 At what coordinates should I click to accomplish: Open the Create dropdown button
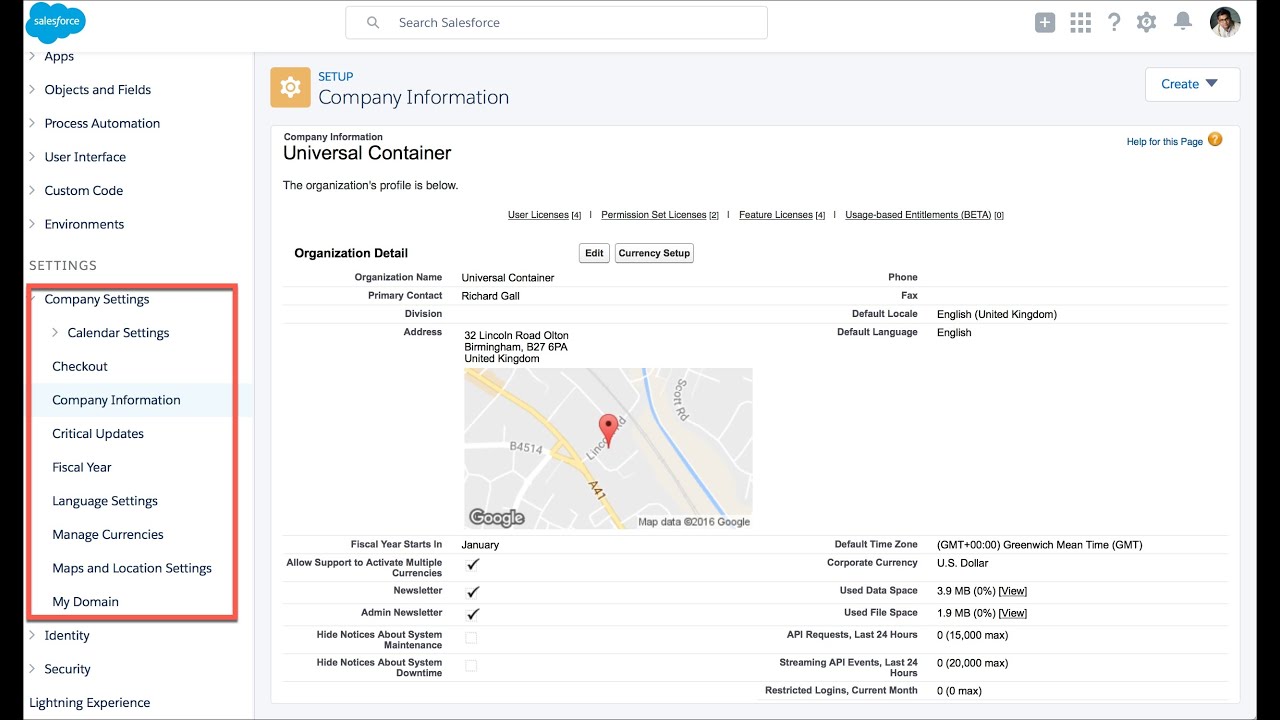(x=1192, y=84)
